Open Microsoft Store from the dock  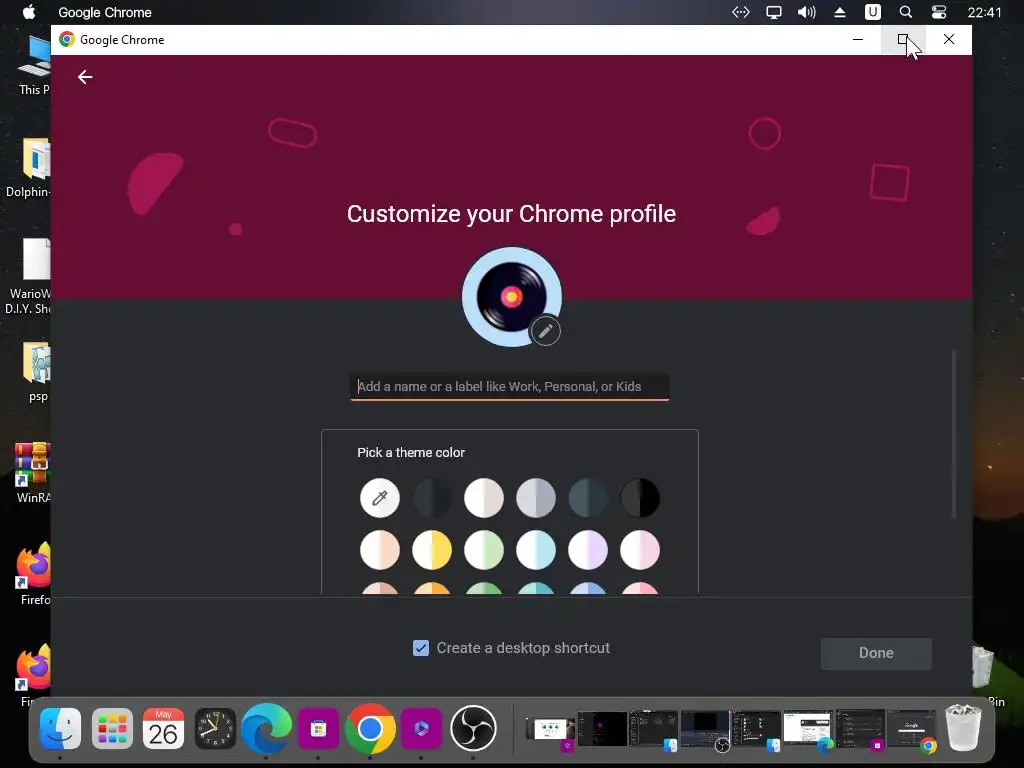tap(318, 728)
